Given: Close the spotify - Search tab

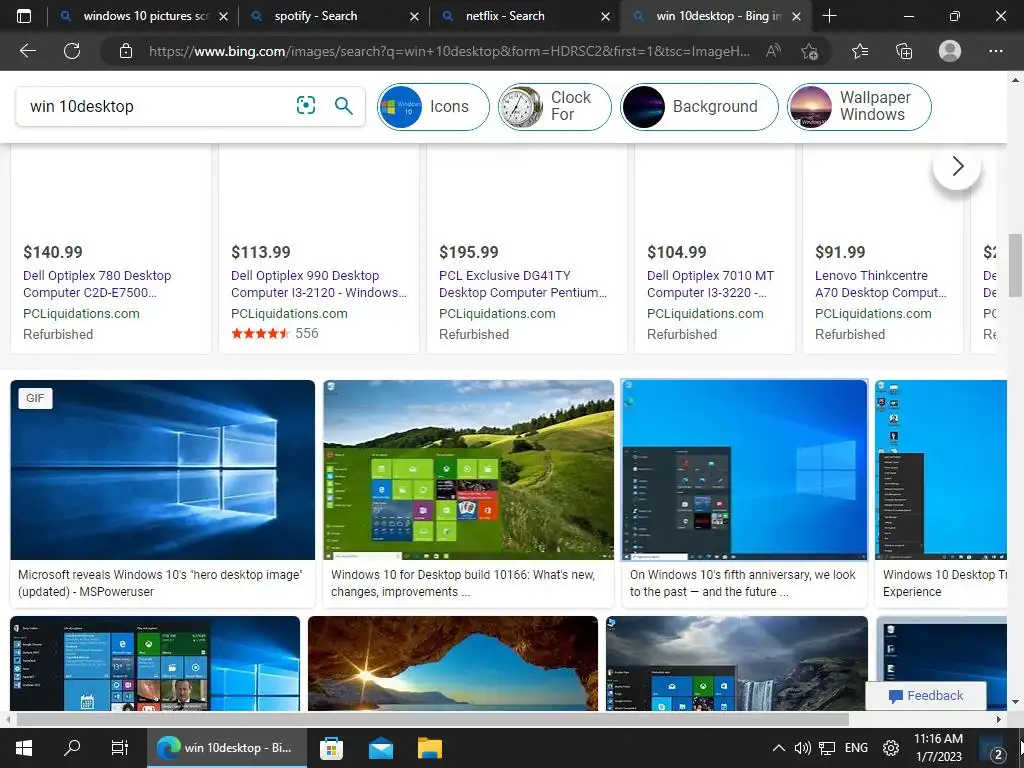Looking at the screenshot, I should click(414, 16).
